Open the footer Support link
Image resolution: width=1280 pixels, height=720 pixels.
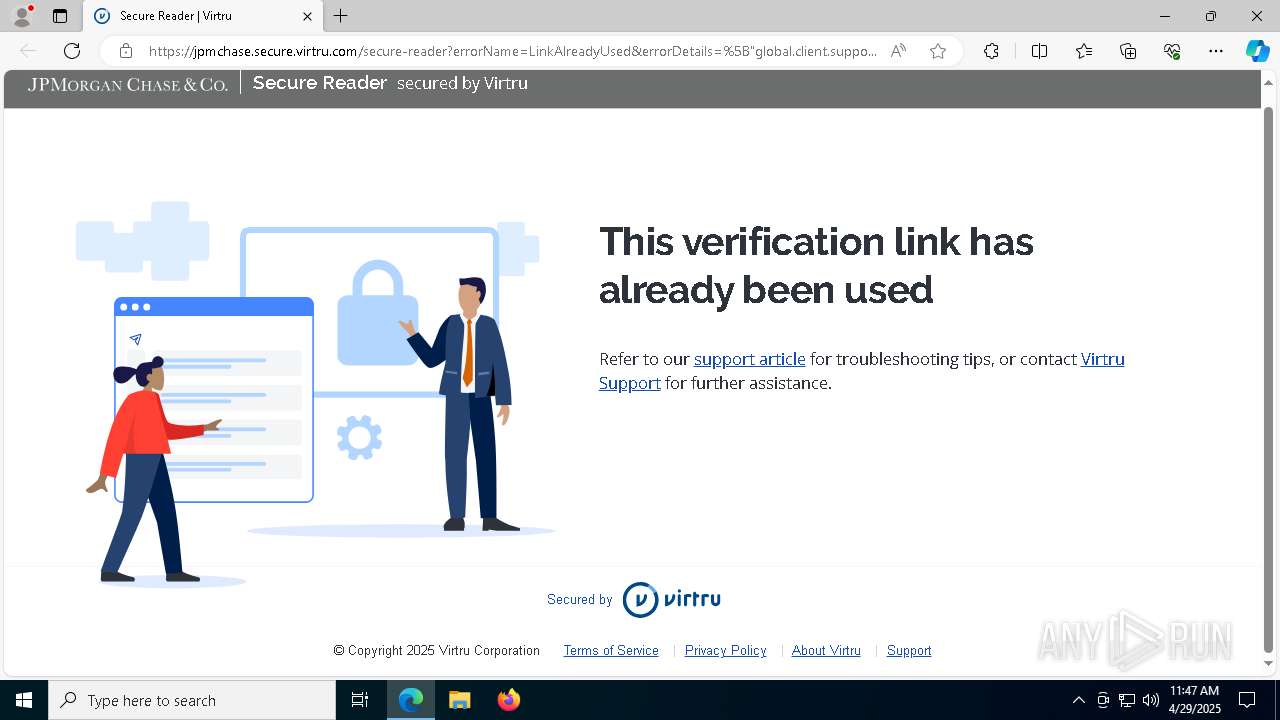click(909, 650)
